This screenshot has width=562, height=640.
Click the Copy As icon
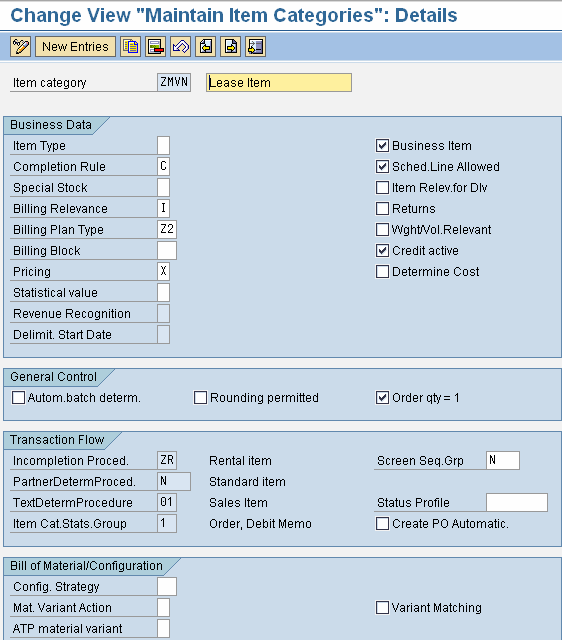point(131,47)
